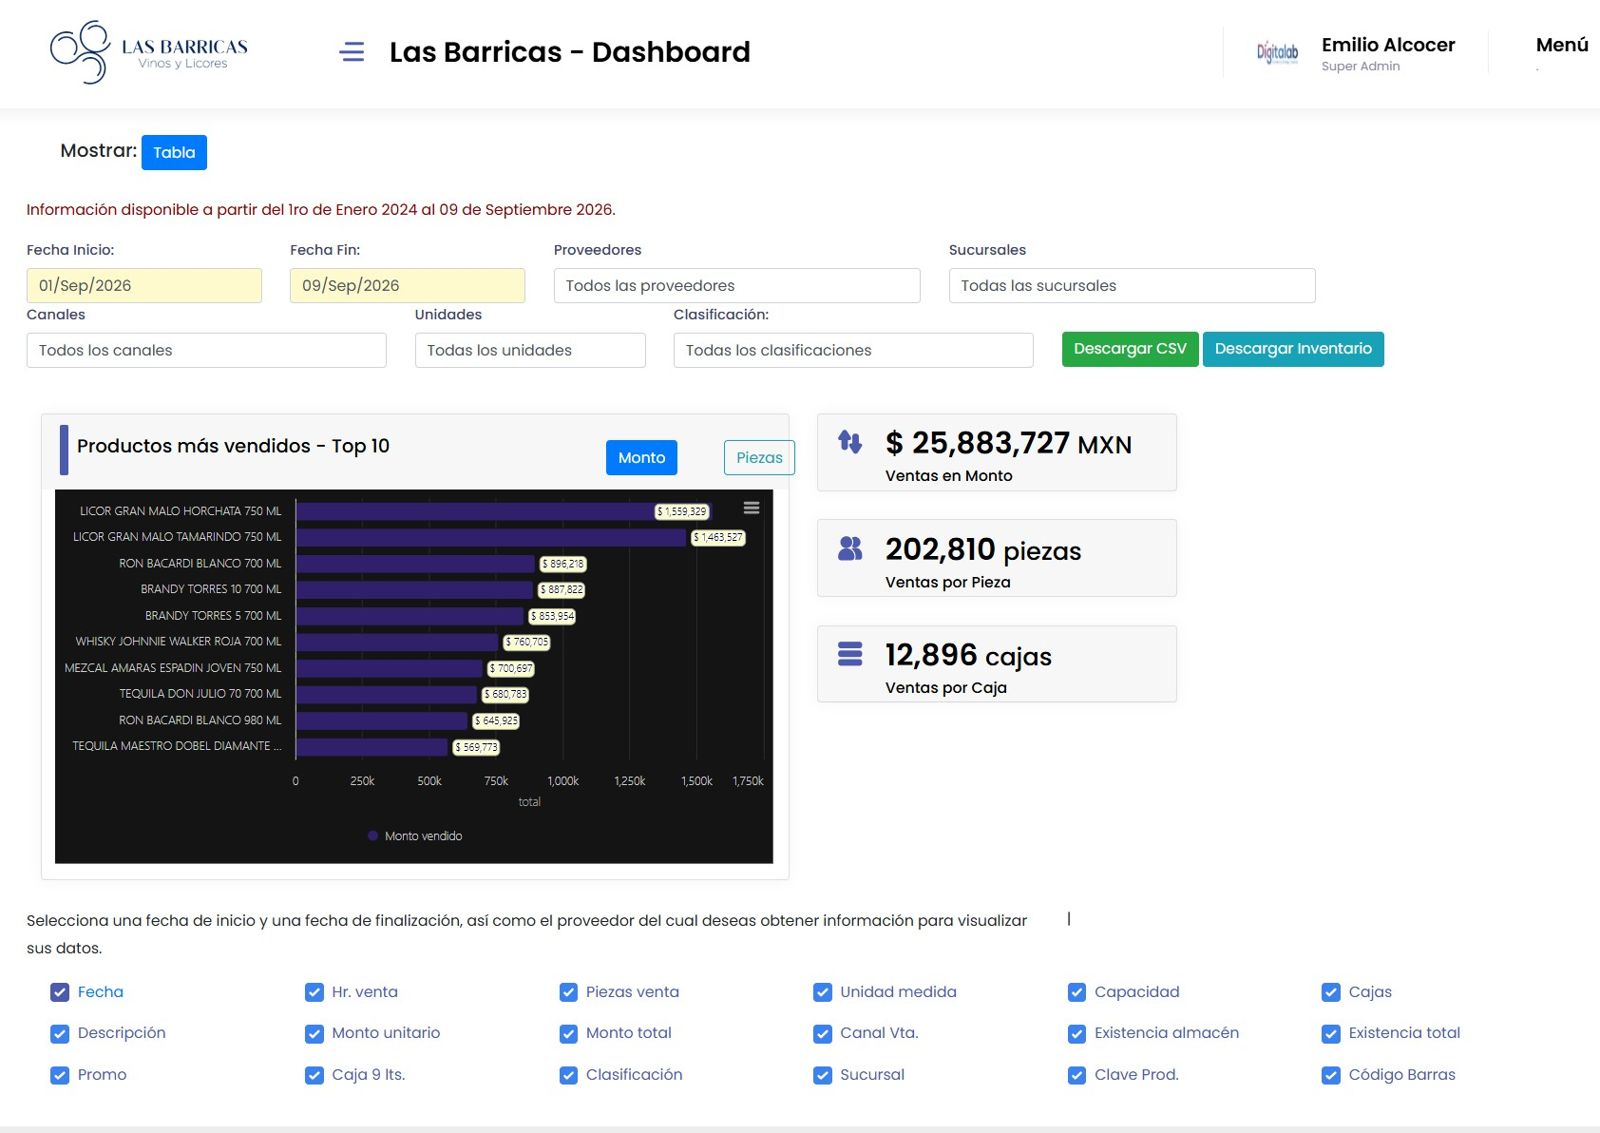Click Descargar CSV button
The image size is (1600, 1133).
tap(1130, 349)
